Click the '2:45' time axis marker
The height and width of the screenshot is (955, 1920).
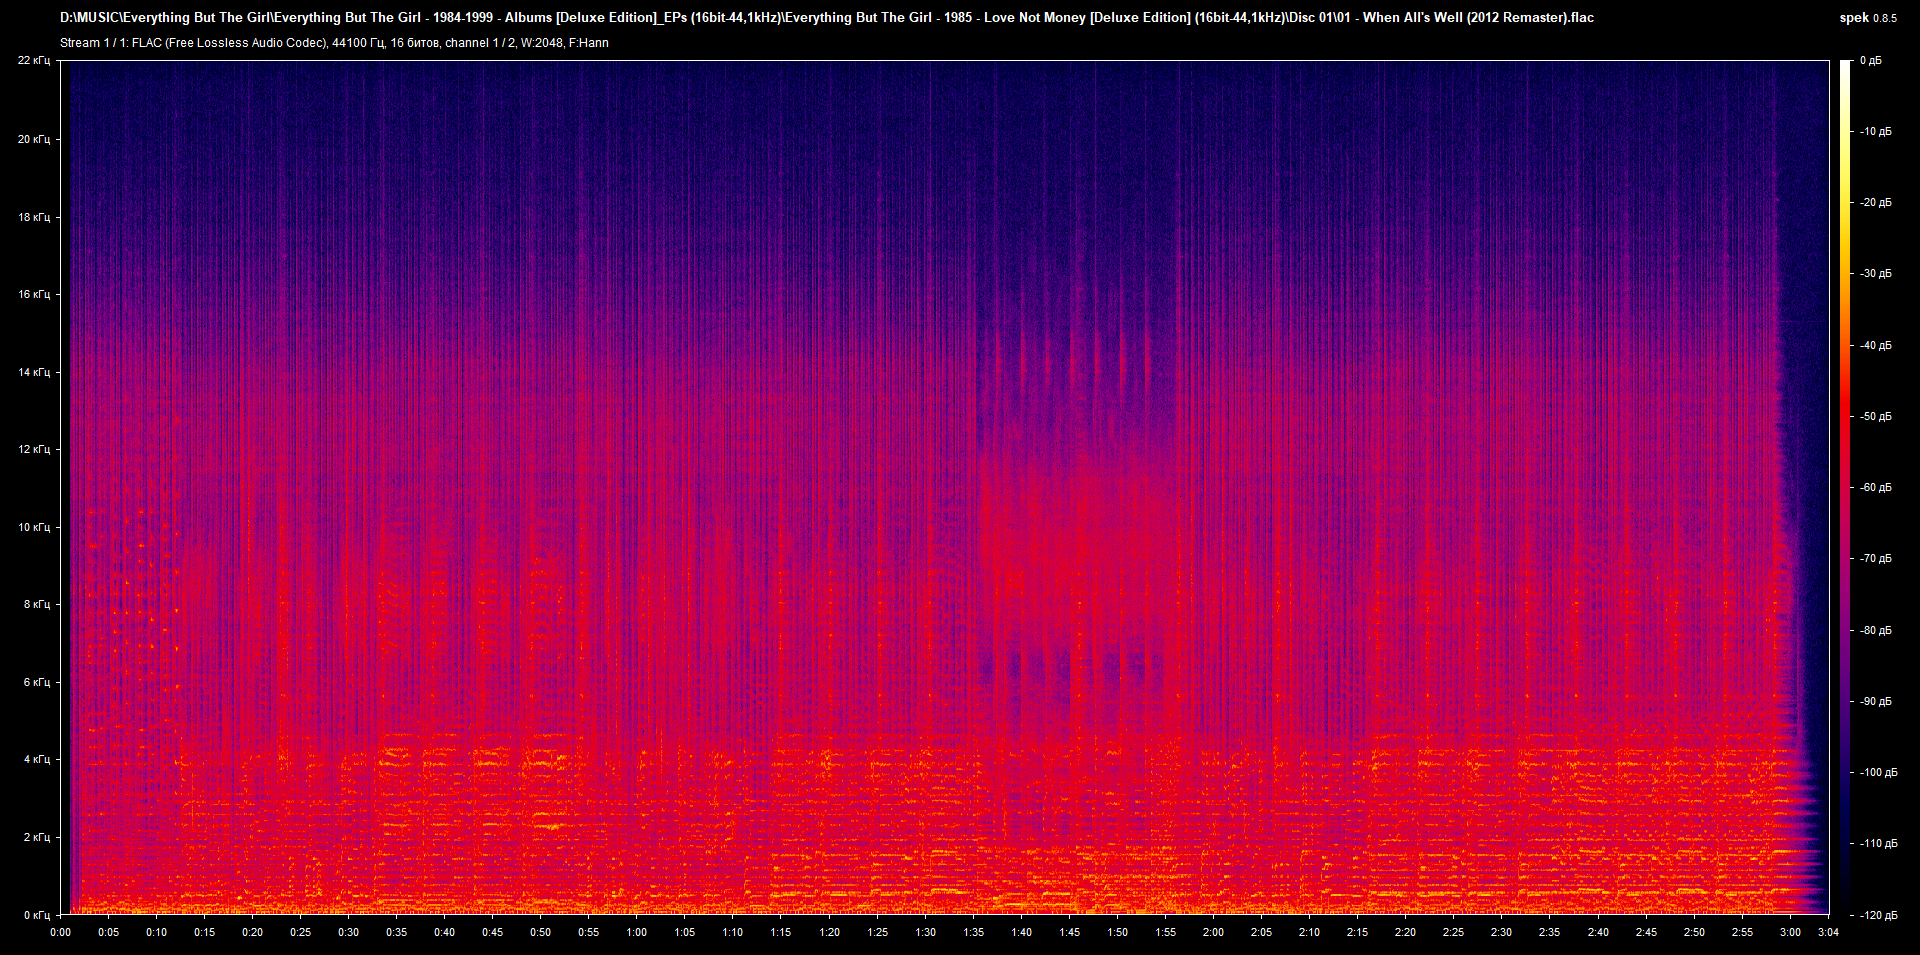click(1646, 932)
